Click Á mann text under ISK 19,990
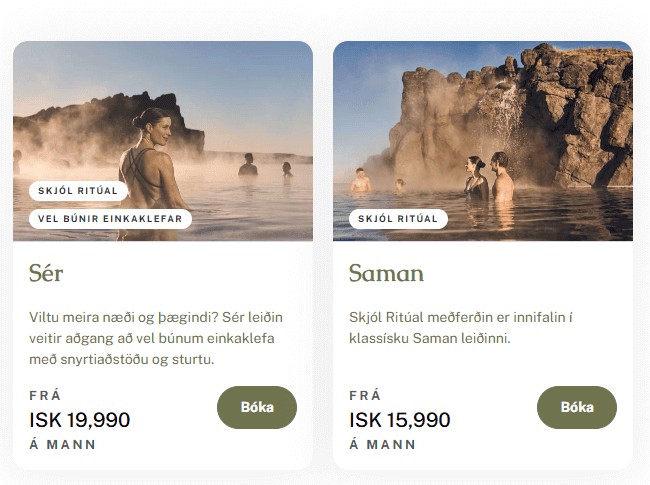The image size is (650, 485). click(63, 444)
